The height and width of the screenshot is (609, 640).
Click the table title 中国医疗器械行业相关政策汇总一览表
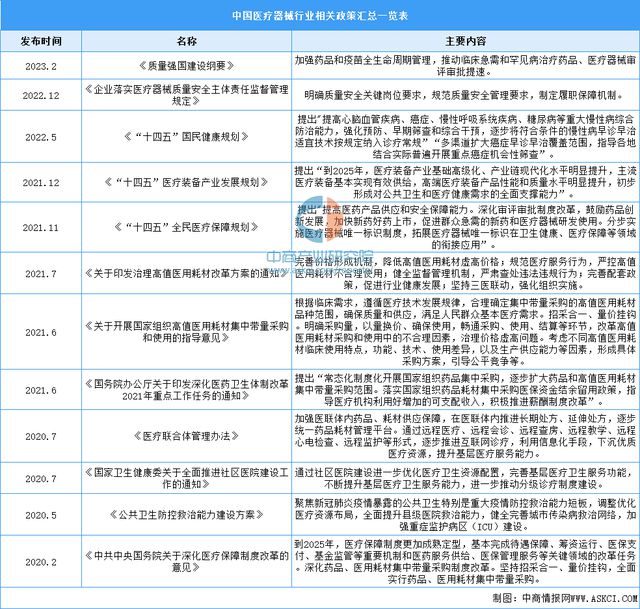coord(320,16)
